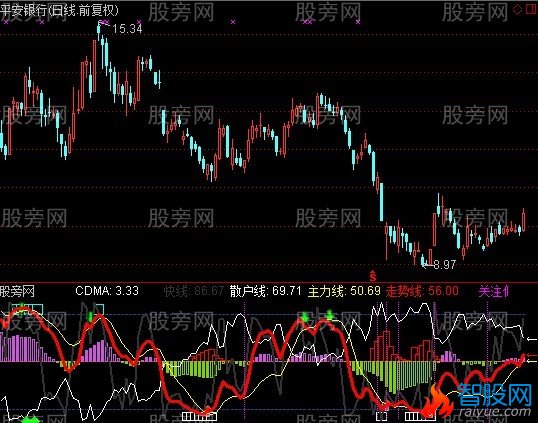The image size is (538, 423).
Task: Click the 散户线: 69.71 indicator value
Action: (266, 291)
